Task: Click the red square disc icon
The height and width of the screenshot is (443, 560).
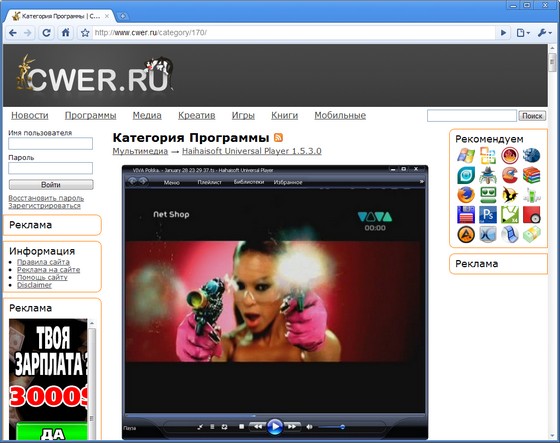Action: coord(531,215)
